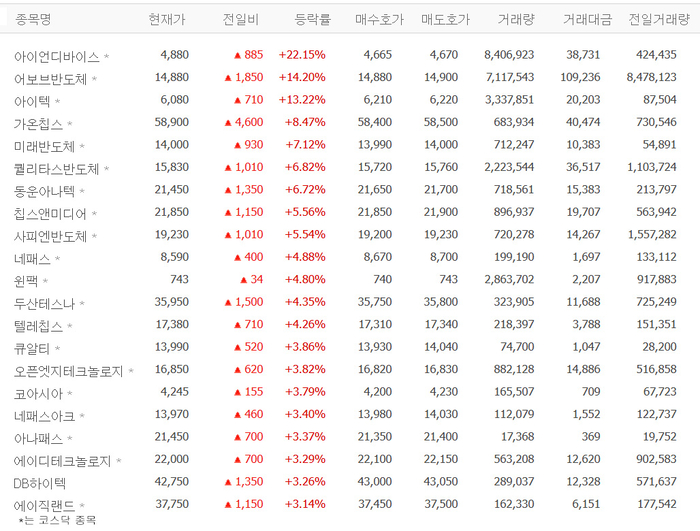Click the 거래대금 column header

(587, 19)
